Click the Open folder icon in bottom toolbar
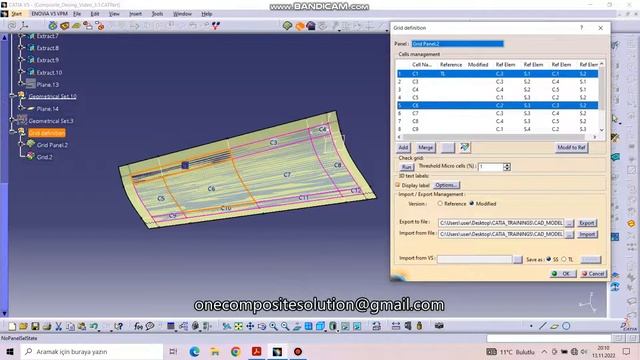640x360 pixels. [x=23, y=326]
